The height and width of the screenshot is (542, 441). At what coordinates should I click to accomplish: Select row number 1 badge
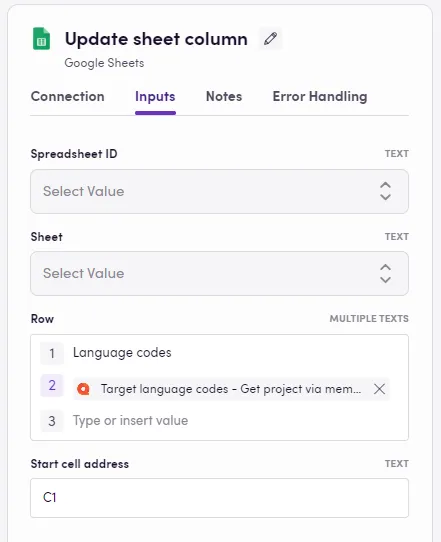52,353
